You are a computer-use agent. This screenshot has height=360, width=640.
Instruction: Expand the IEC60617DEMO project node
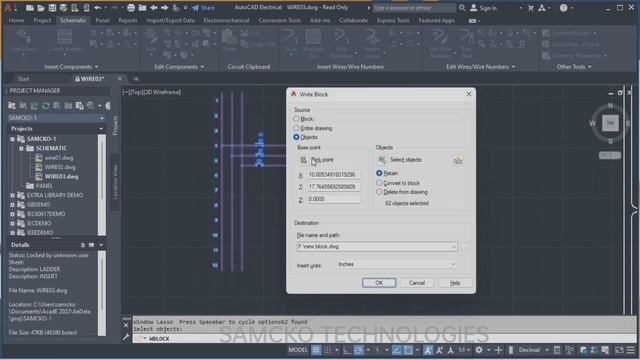point(12,214)
